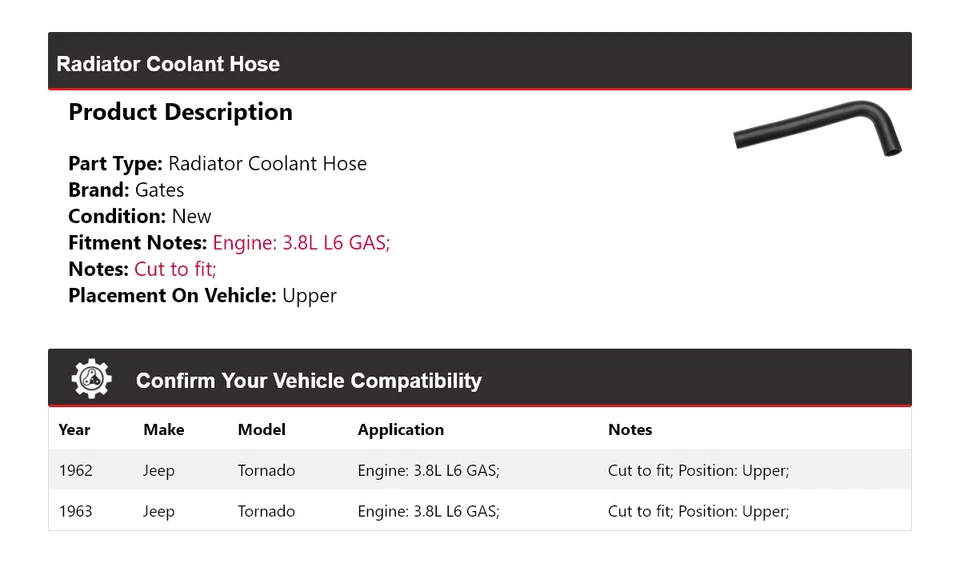This screenshot has height=563, width=960.
Task: Click the gear compatibility icon
Action: click(91, 379)
